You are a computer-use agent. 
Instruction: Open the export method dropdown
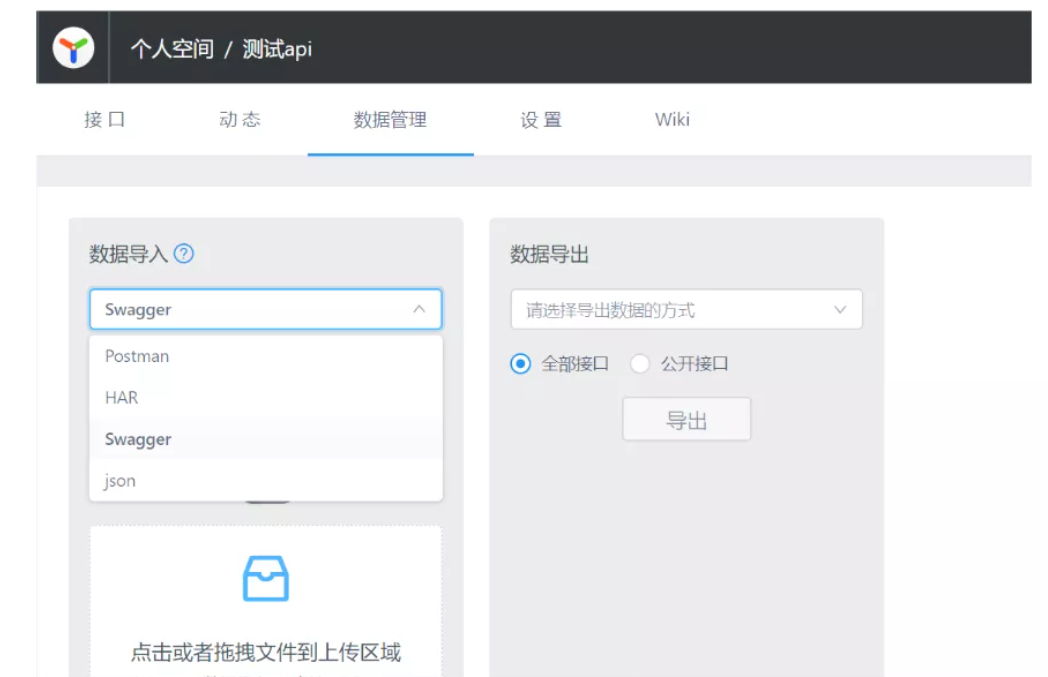pyautogui.click(x=686, y=310)
